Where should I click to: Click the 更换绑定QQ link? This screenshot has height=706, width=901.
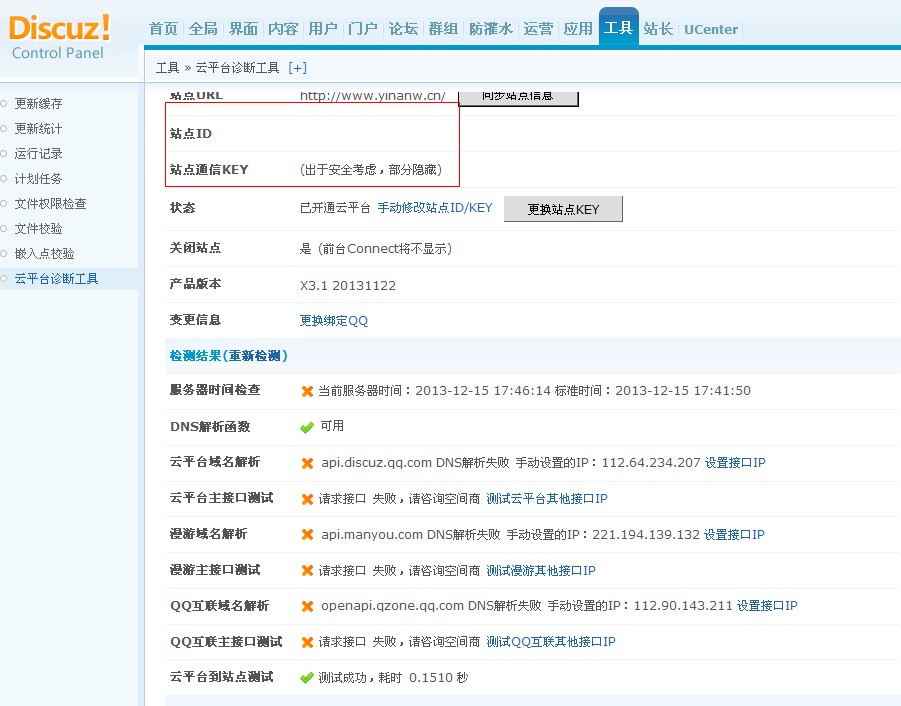pos(333,321)
